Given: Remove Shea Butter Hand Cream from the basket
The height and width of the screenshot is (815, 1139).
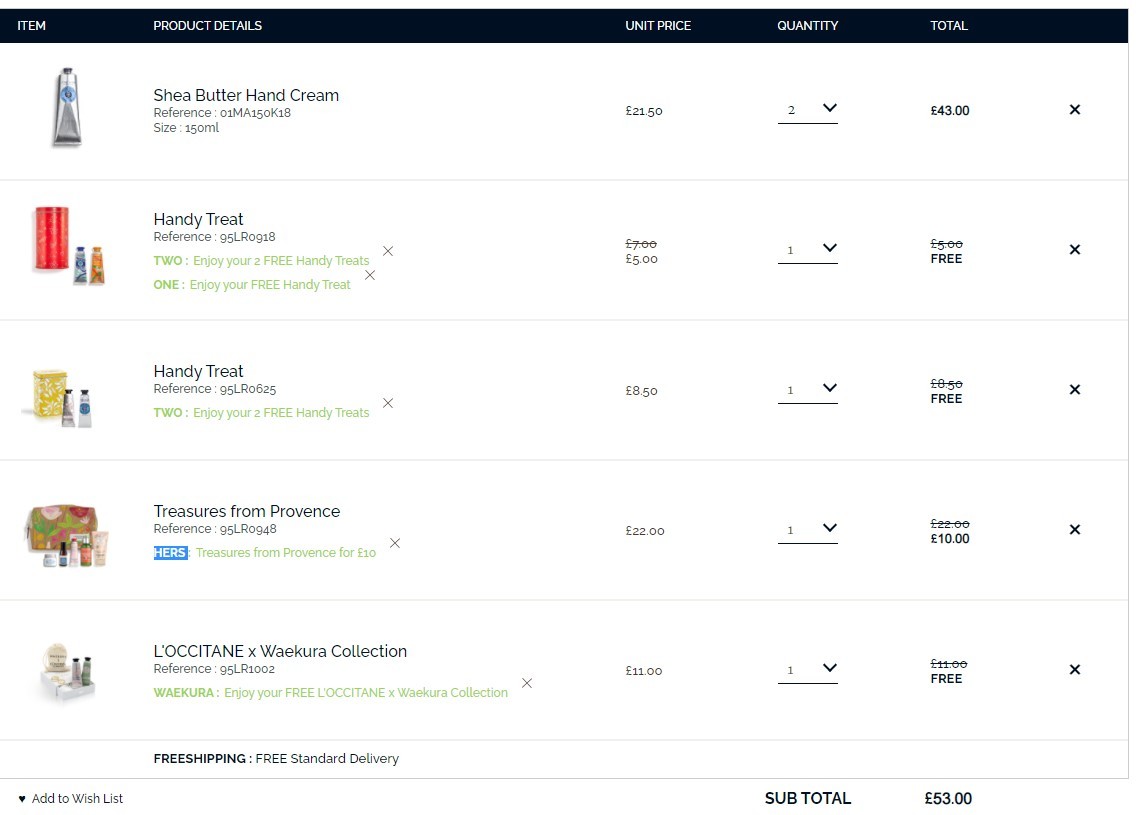Looking at the screenshot, I should pyautogui.click(x=1074, y=110).
